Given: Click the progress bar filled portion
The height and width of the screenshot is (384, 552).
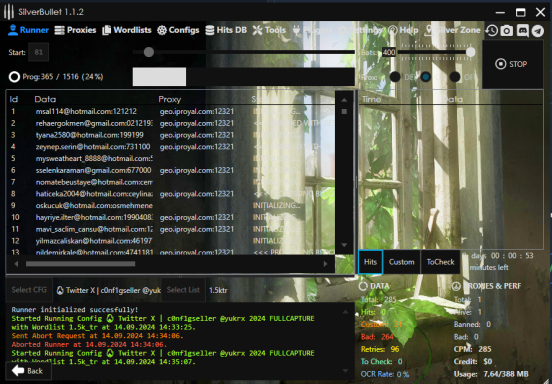Looking at the screenshot, I should 159,77.
